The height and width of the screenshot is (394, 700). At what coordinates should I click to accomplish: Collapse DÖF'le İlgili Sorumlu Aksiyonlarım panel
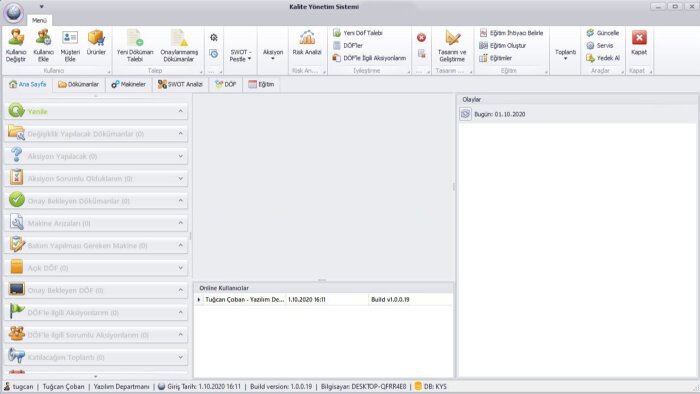point(180,335)
